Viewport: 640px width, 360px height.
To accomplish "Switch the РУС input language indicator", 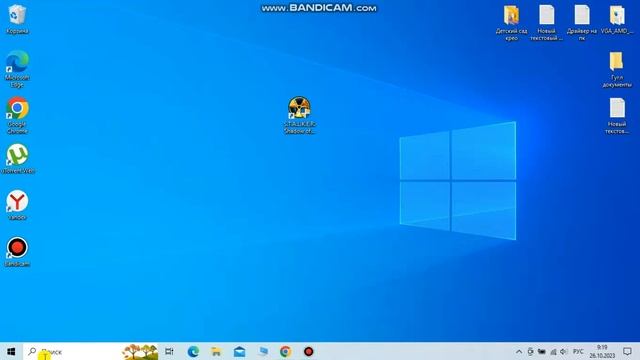I will pos(578,351).
